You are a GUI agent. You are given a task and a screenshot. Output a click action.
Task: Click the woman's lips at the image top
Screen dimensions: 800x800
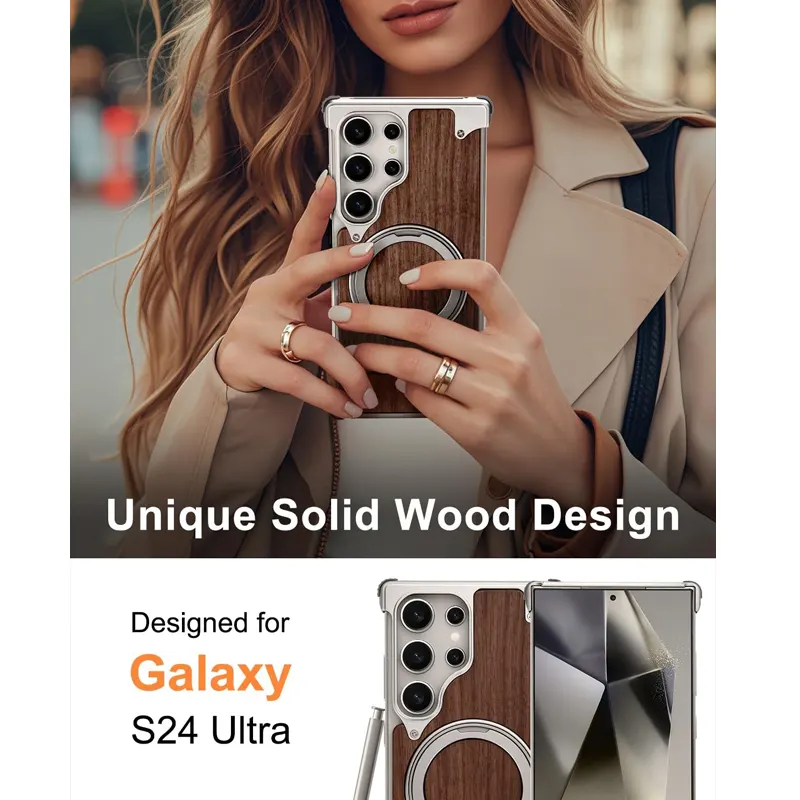pos(418,17)
